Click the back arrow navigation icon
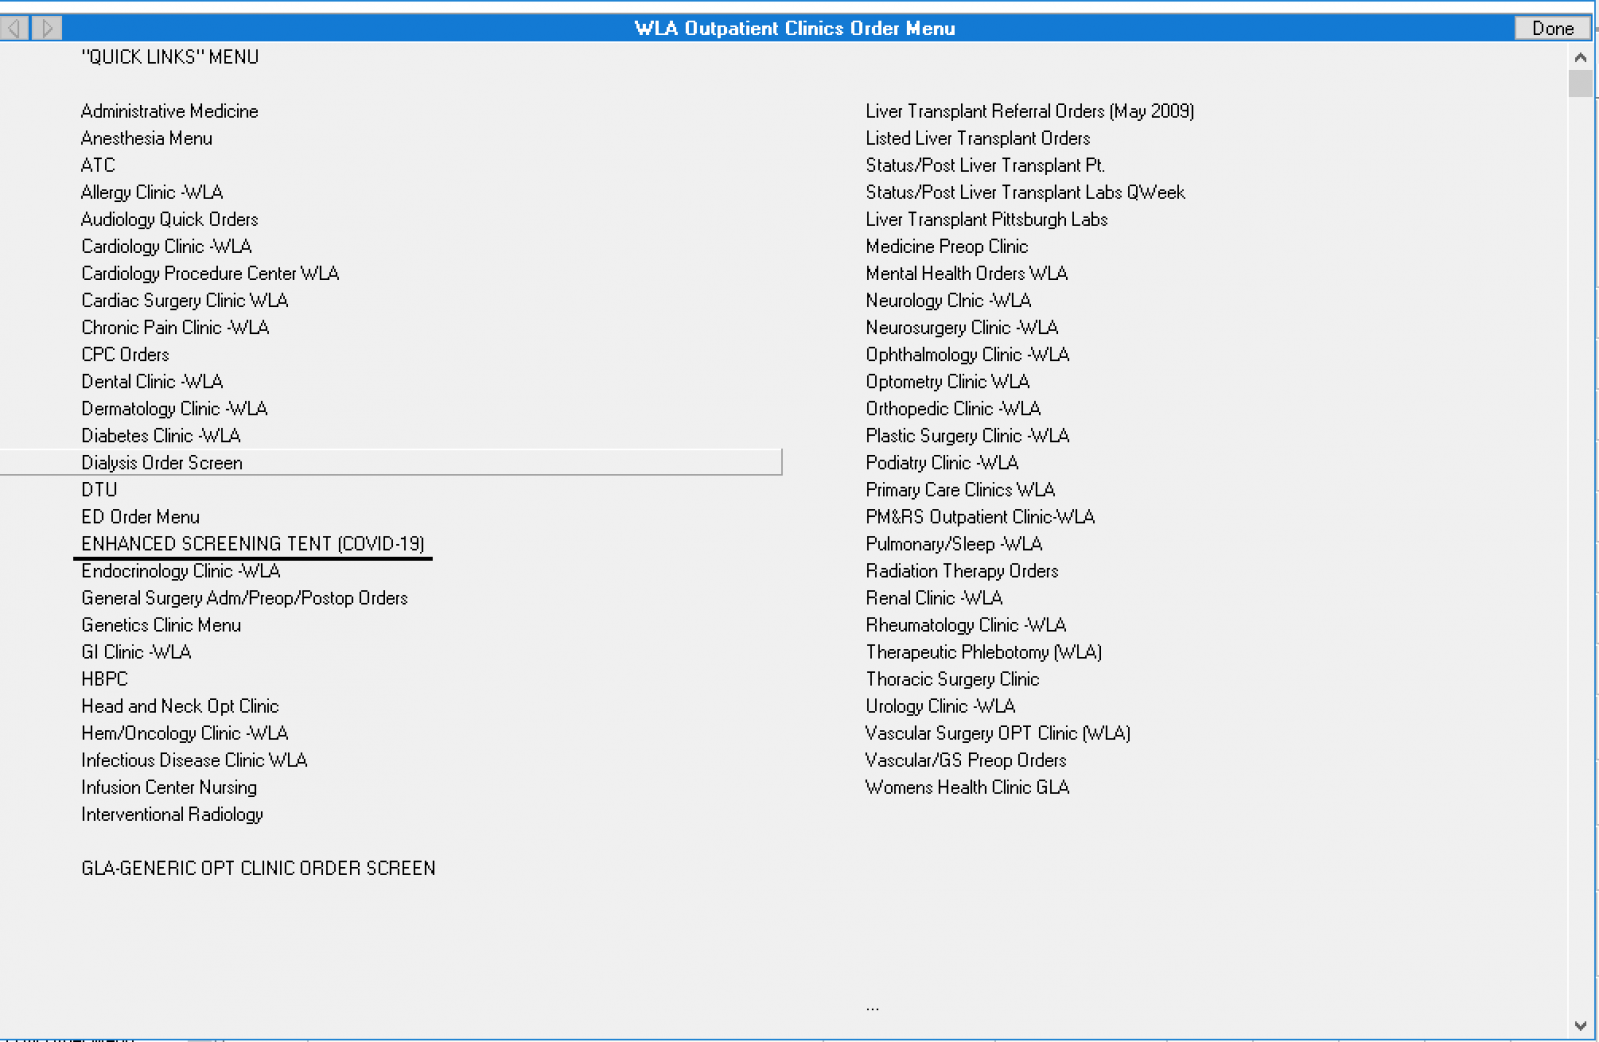The image size is (1599, 1042). 15,28
